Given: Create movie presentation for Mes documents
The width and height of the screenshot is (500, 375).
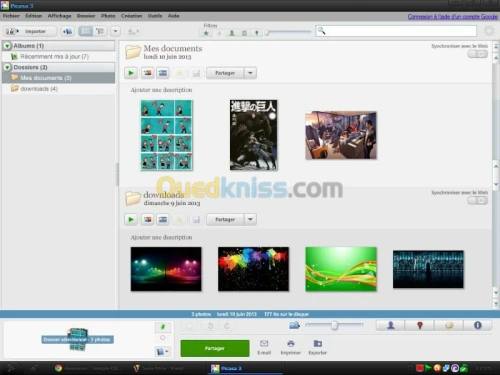Looking at the screenshot, I should pyautogui.click(x=163, y=73).
